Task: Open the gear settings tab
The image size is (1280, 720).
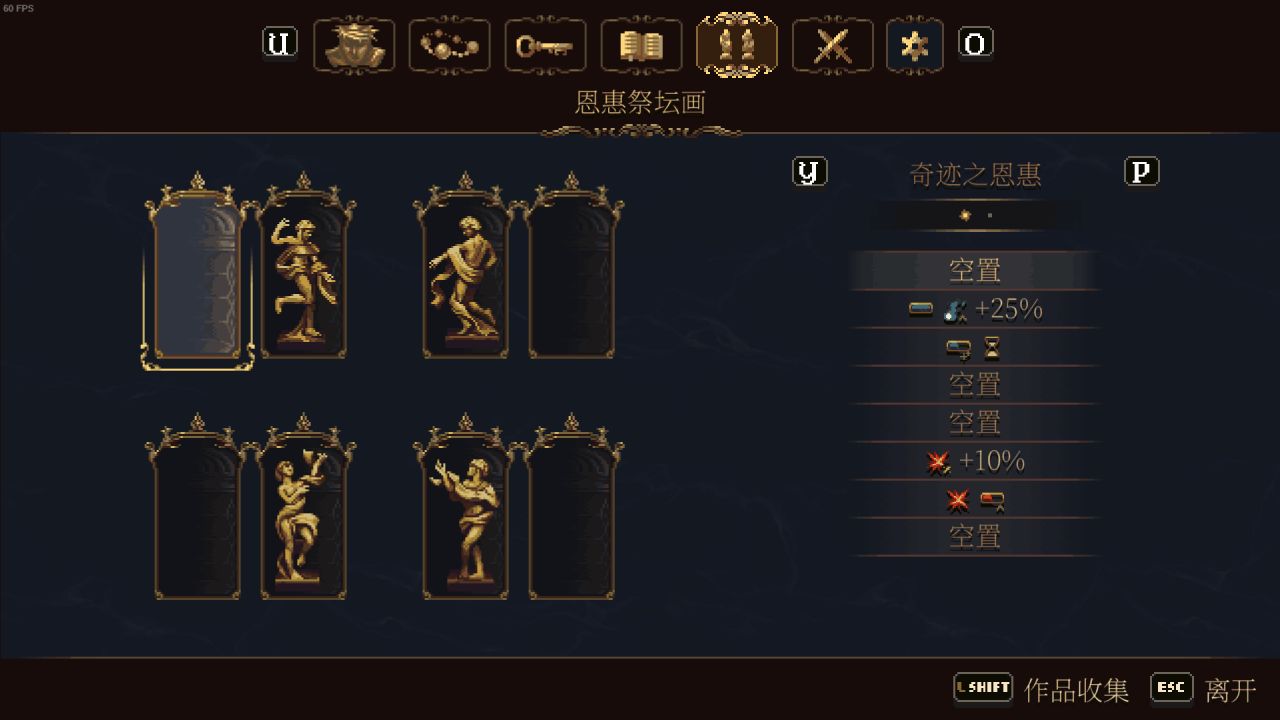Action: [915, 45]
